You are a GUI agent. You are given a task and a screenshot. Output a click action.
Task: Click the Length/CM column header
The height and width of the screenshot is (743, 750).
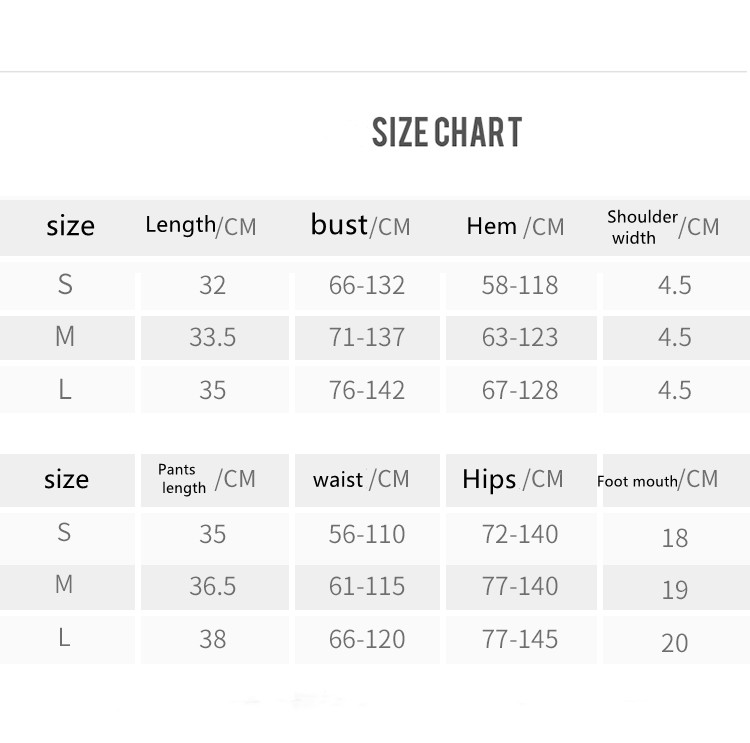[x=201, y=226]
